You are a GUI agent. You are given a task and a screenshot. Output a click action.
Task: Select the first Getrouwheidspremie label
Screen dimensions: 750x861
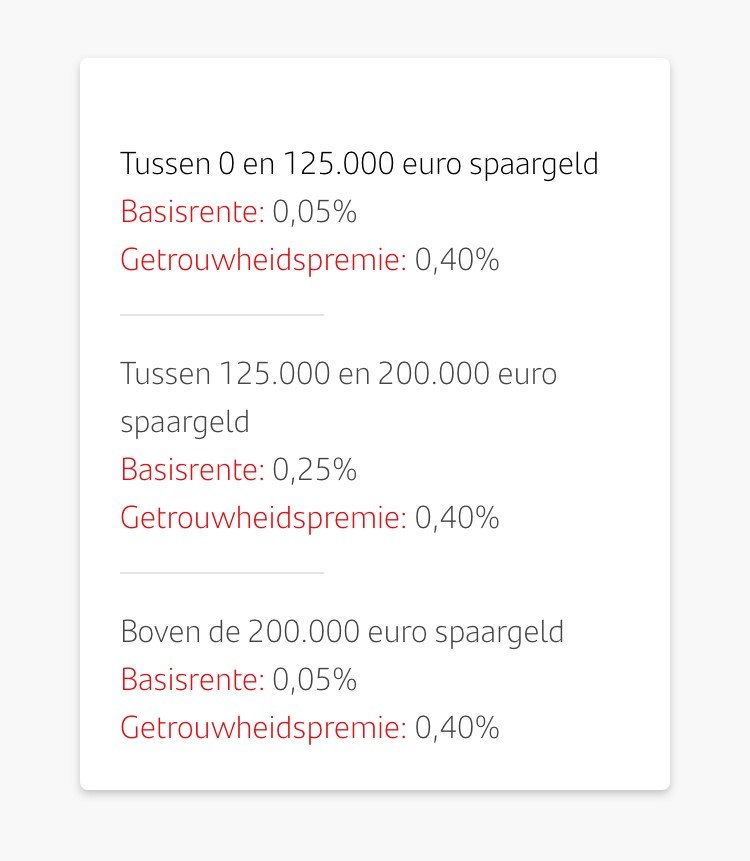pos(264,260)
